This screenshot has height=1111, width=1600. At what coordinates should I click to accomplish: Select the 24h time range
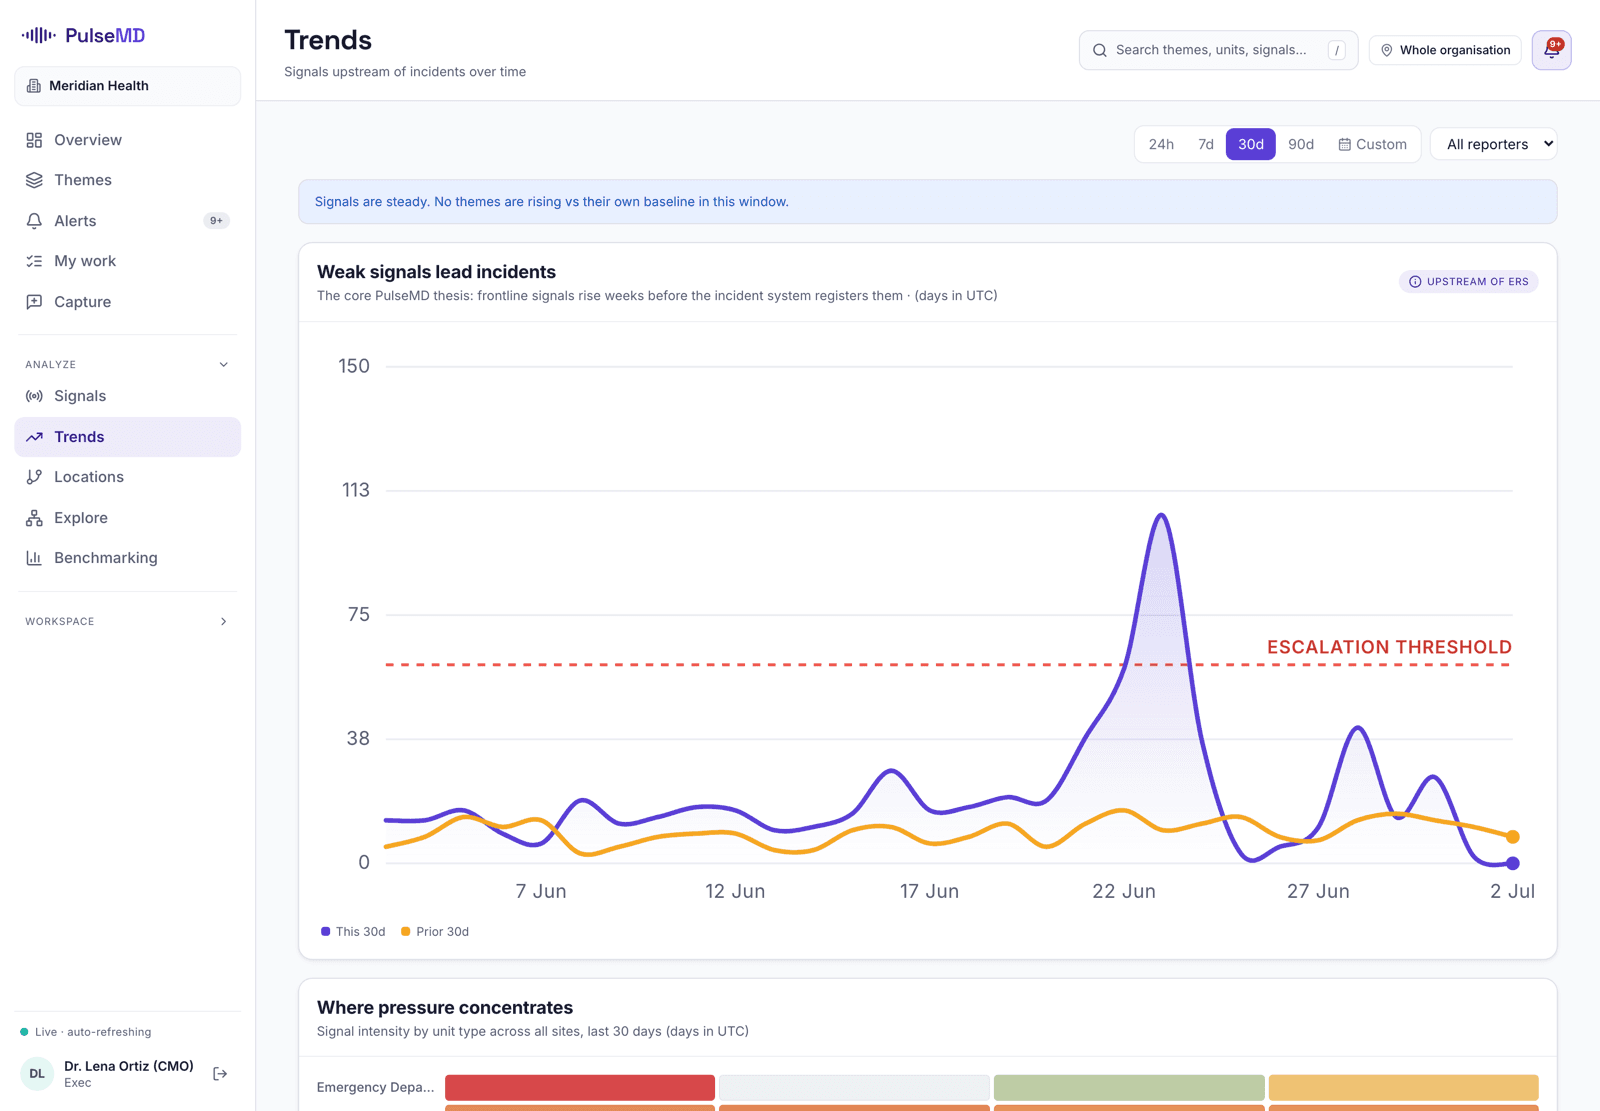pyautogui.click(x=1161, y=144)
